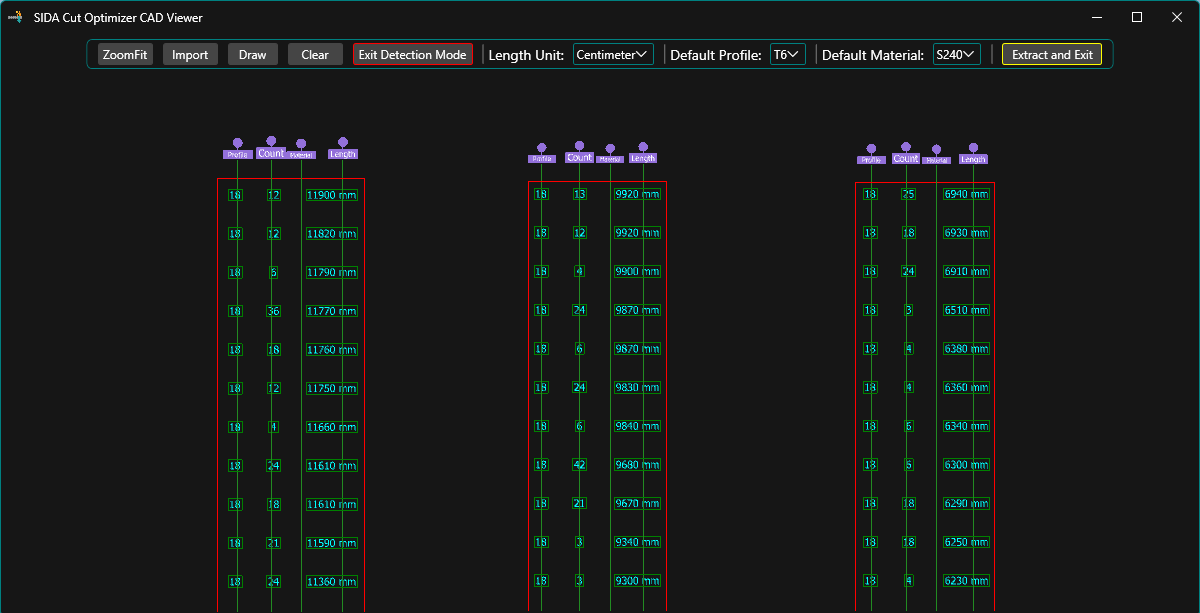Click the Profile marker handle in right table
The width and height of the screenshot is (1200, 613).
(871, 149)
